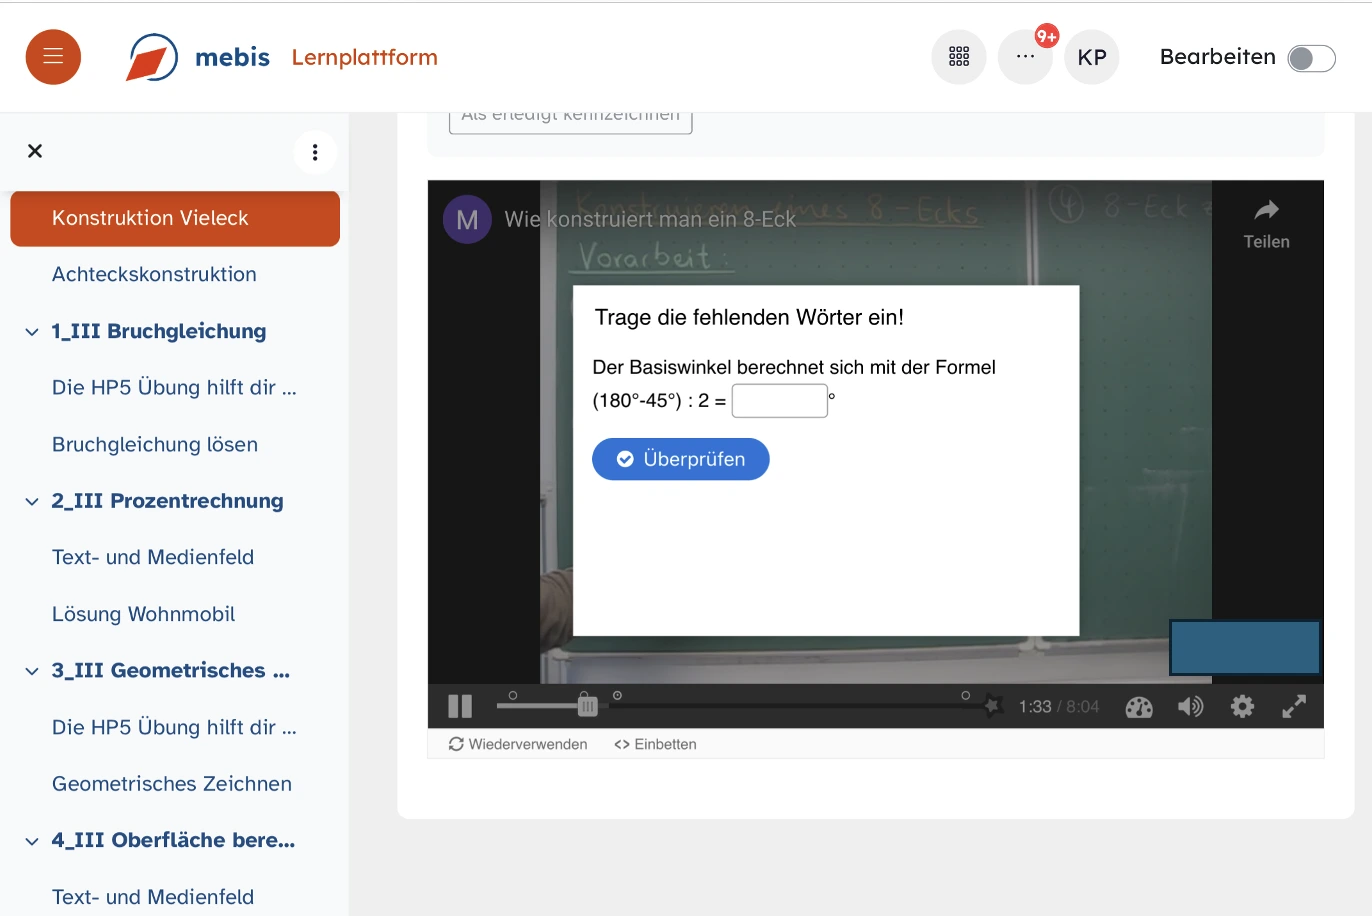The image size is (1372, 916).
Task: Click the video progress slider handle
Action: [588, 706]
